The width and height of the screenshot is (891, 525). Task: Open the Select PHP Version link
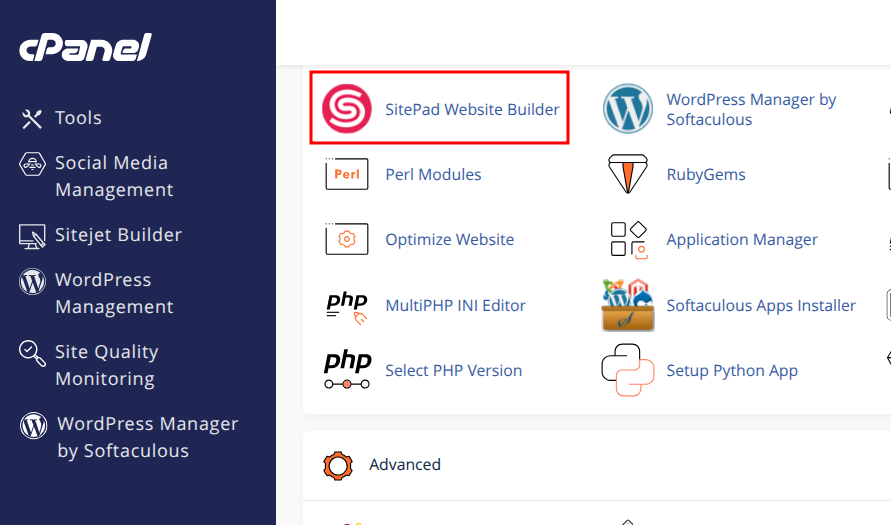tap(453, 370)
